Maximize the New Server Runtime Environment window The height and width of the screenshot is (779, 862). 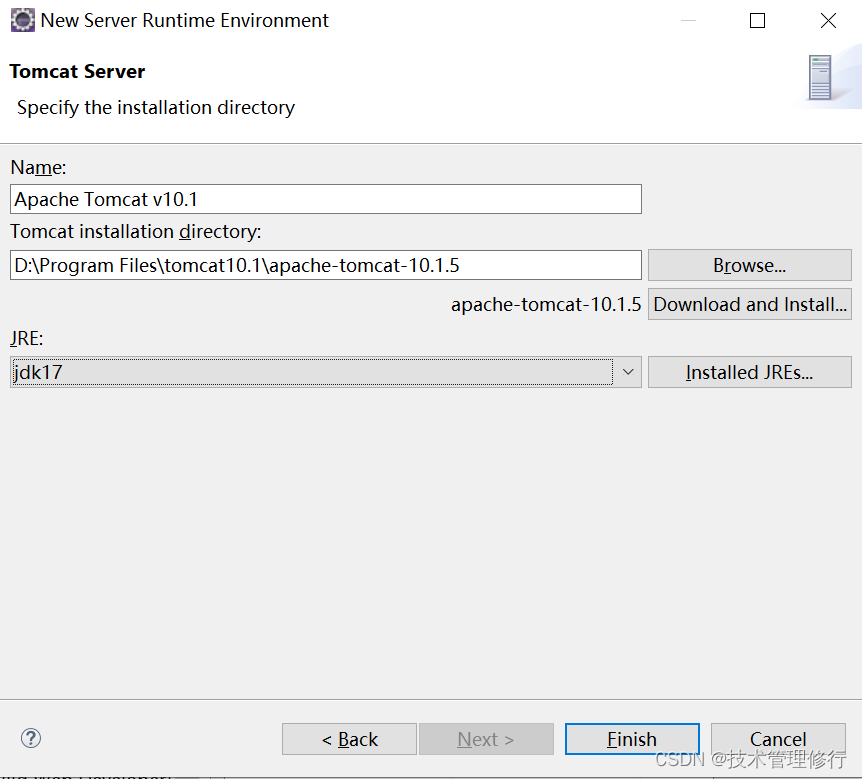pyautogui.click(x=758, y=21)
